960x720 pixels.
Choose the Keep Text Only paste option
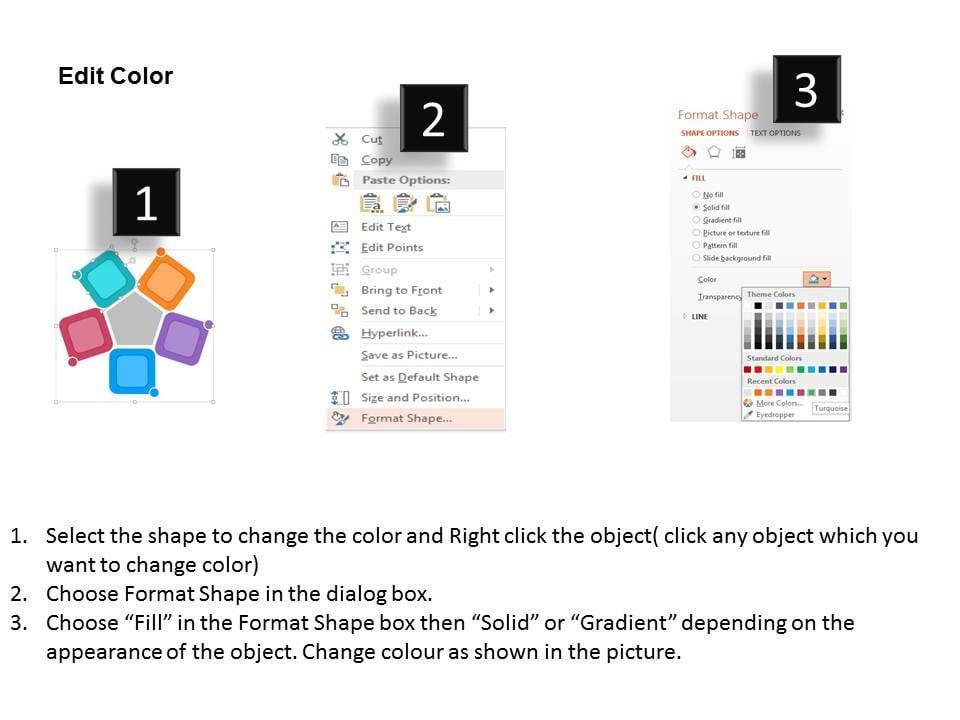click(x=438, y=203)
